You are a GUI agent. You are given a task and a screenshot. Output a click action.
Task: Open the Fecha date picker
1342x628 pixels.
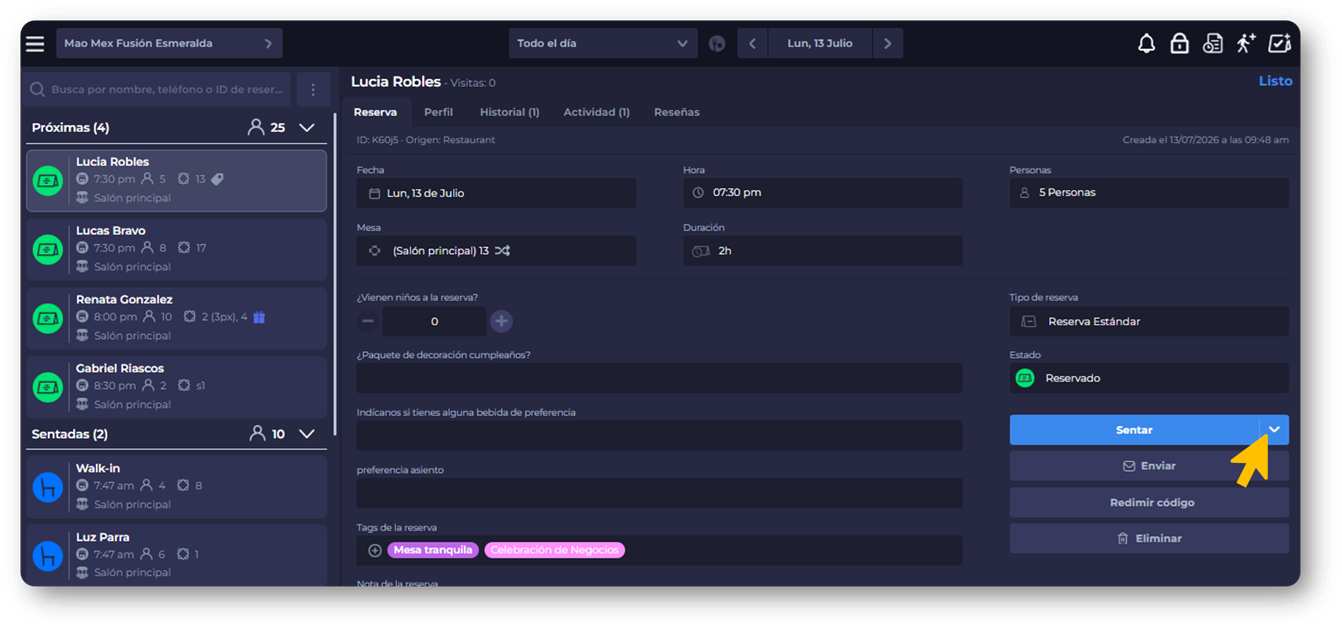coord(496,193)
